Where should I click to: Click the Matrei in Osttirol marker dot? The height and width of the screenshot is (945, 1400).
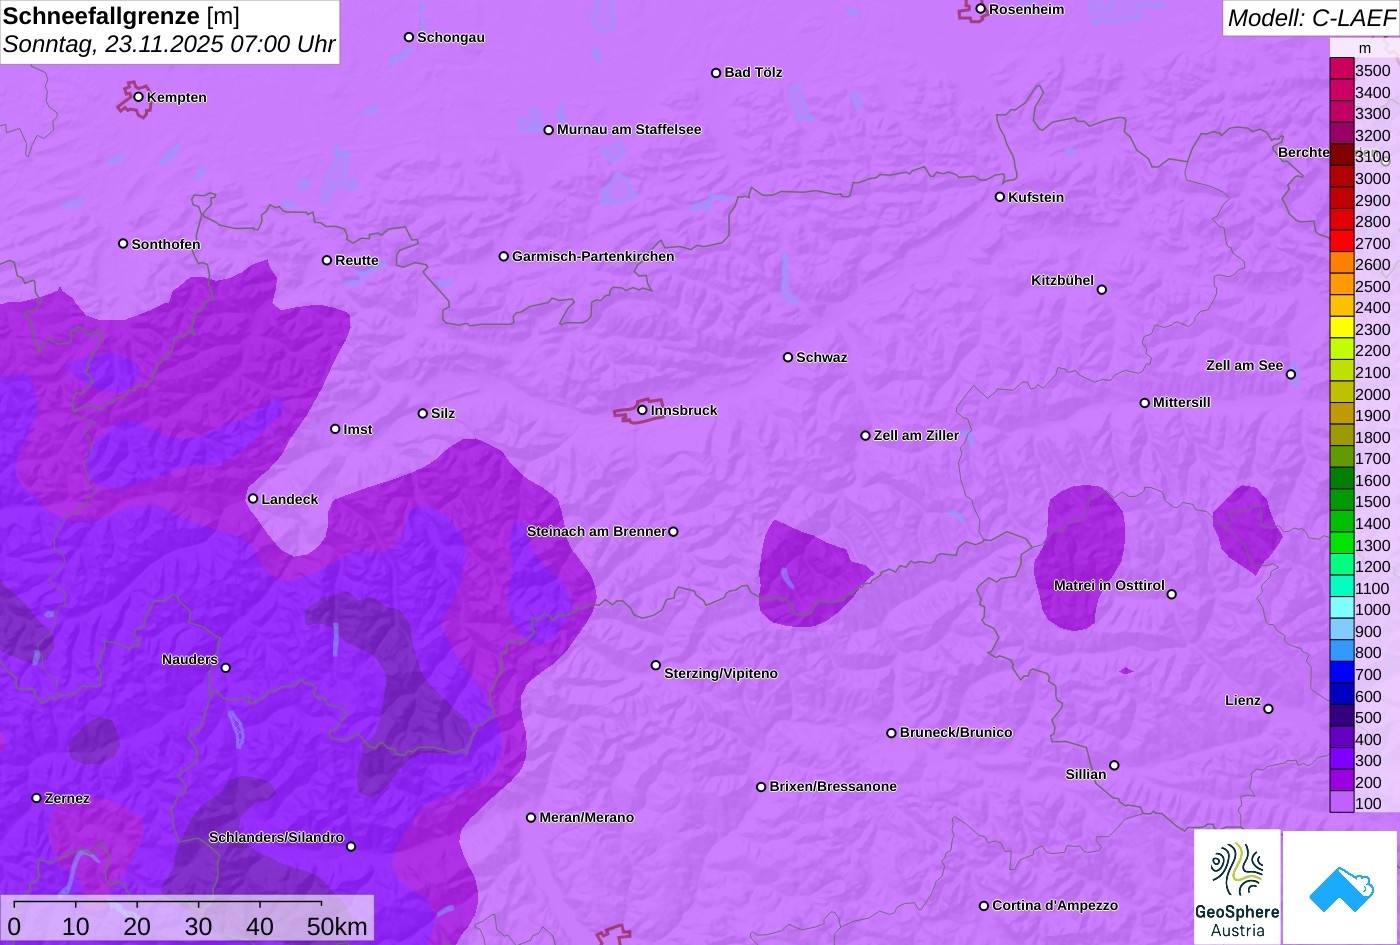click(1172, 594)
